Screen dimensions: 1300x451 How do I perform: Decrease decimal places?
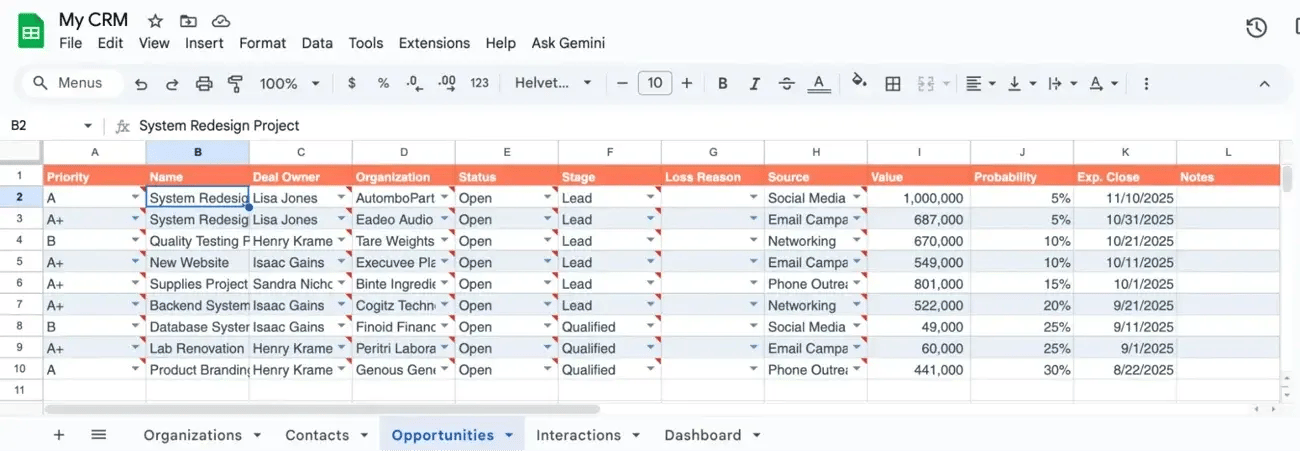[415, 84]
